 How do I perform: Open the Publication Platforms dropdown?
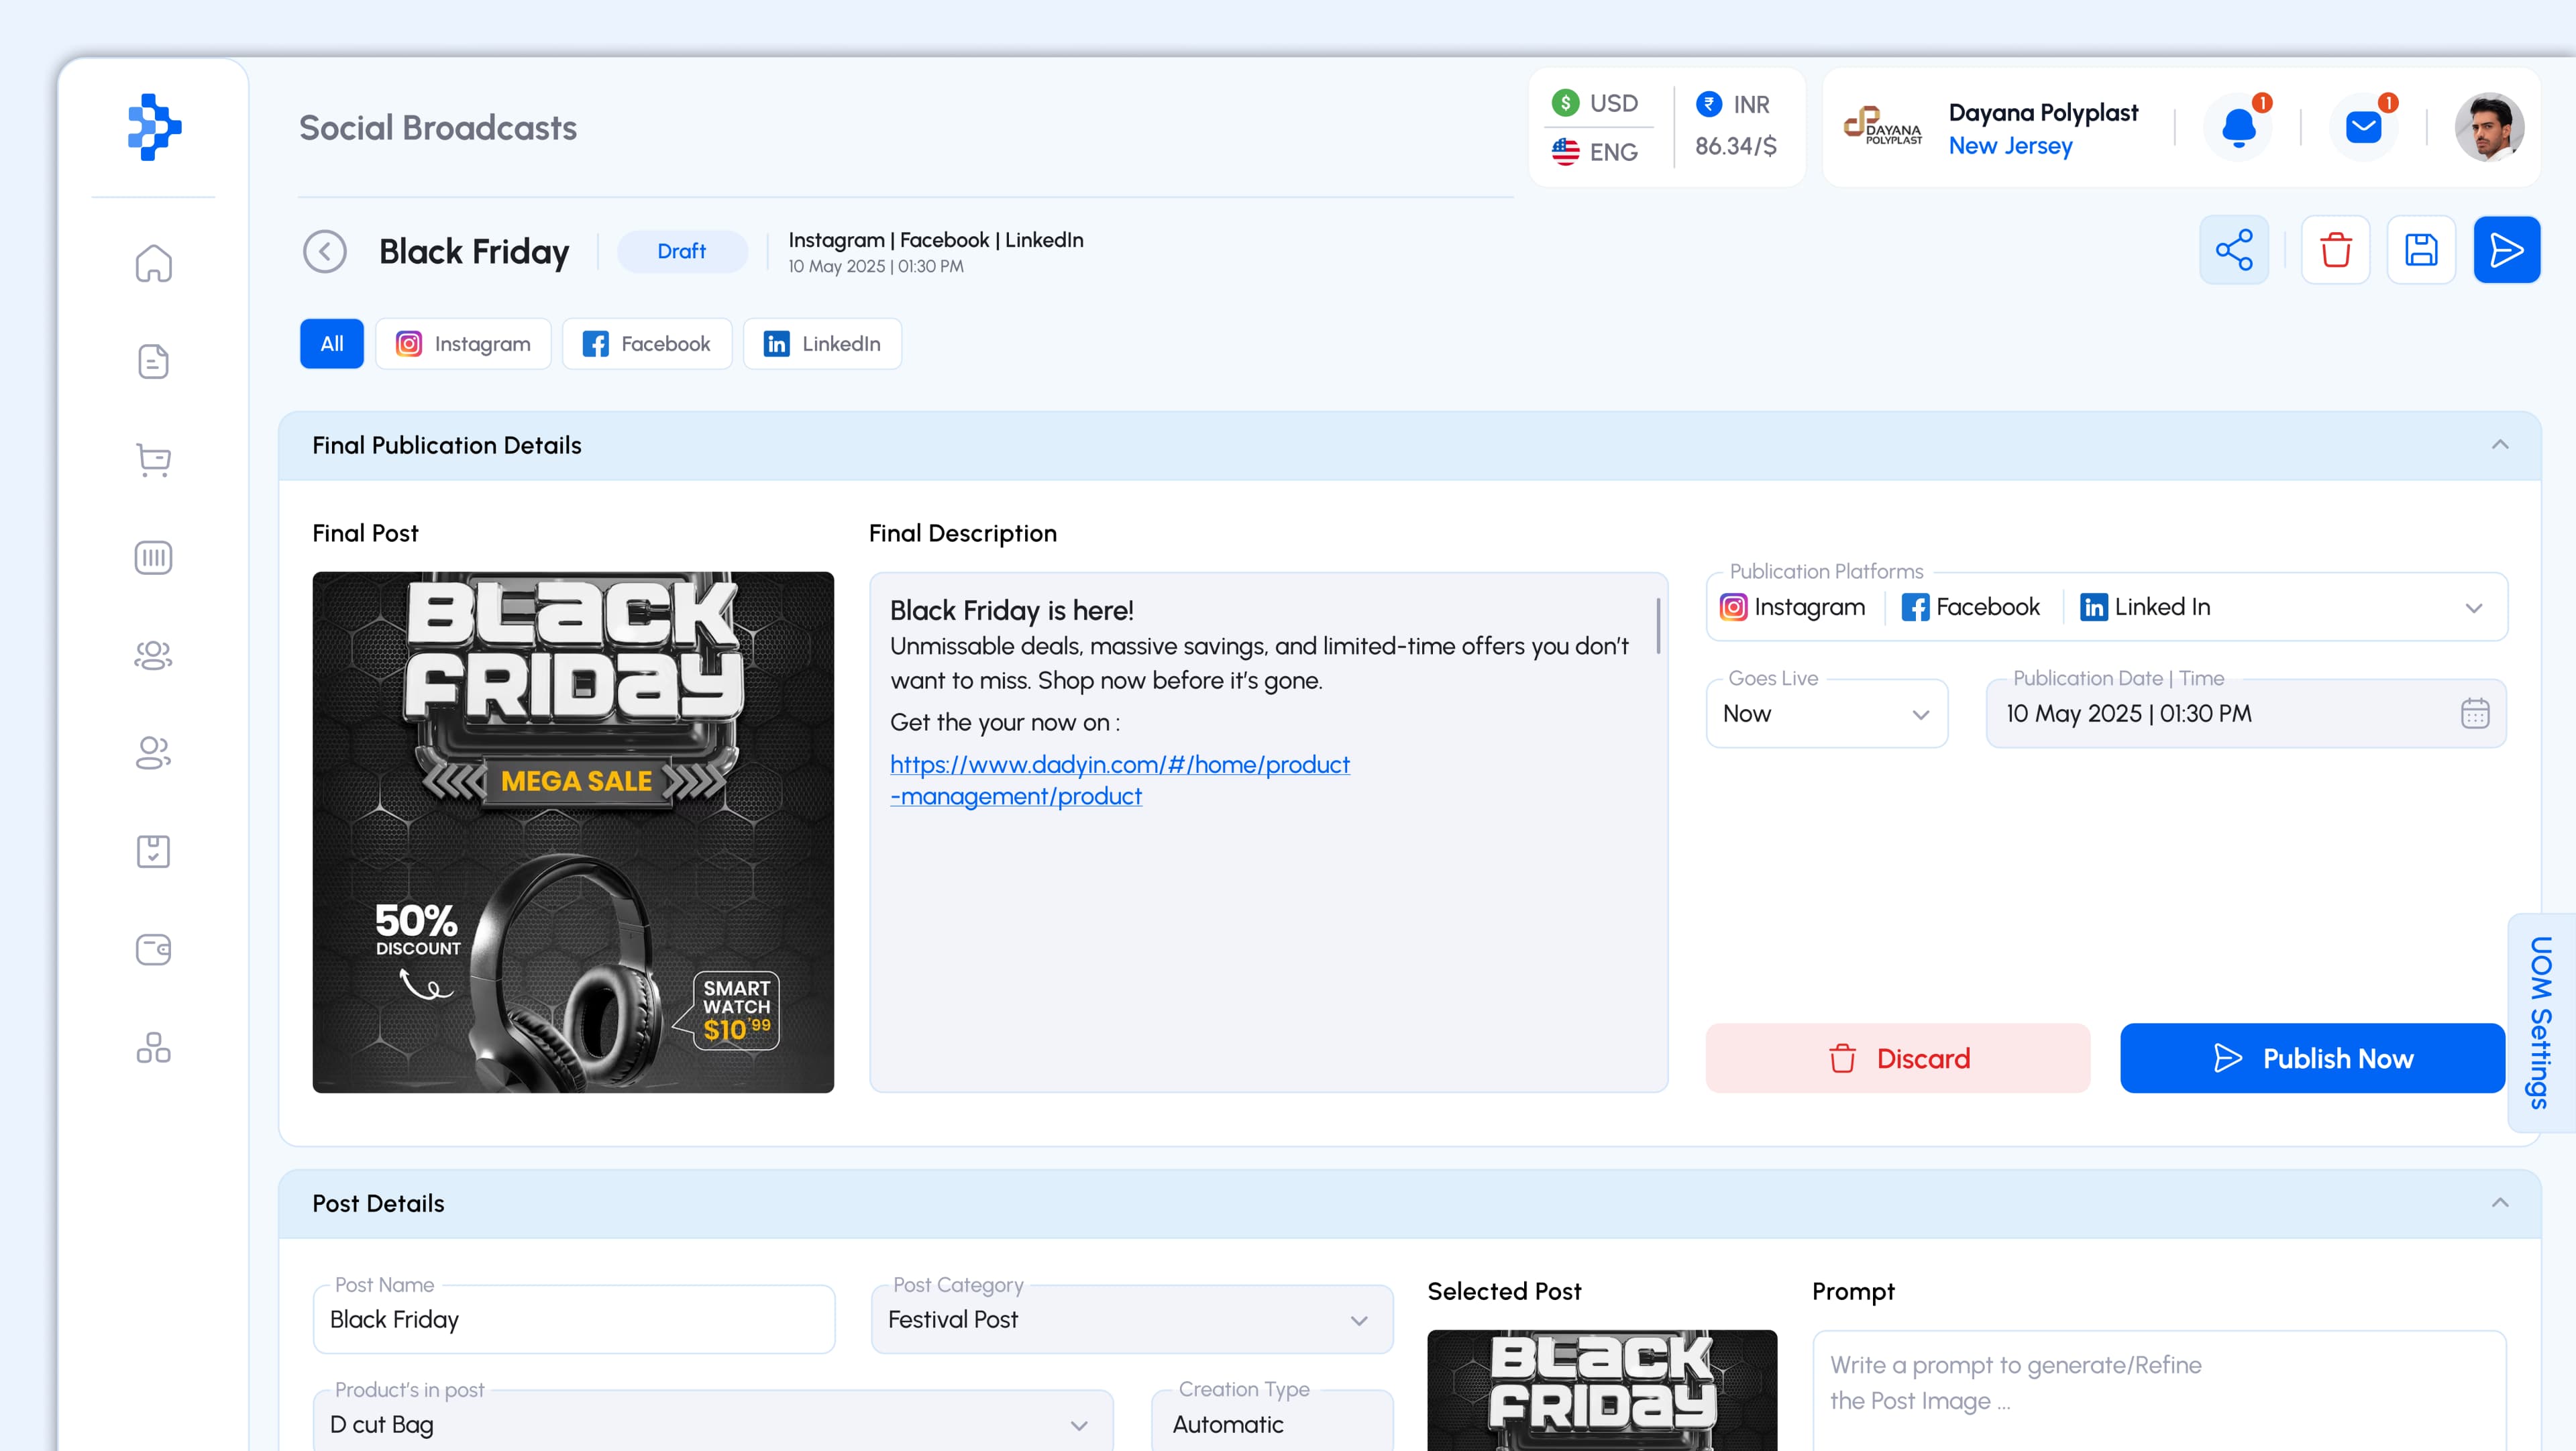pos(2107,607)
